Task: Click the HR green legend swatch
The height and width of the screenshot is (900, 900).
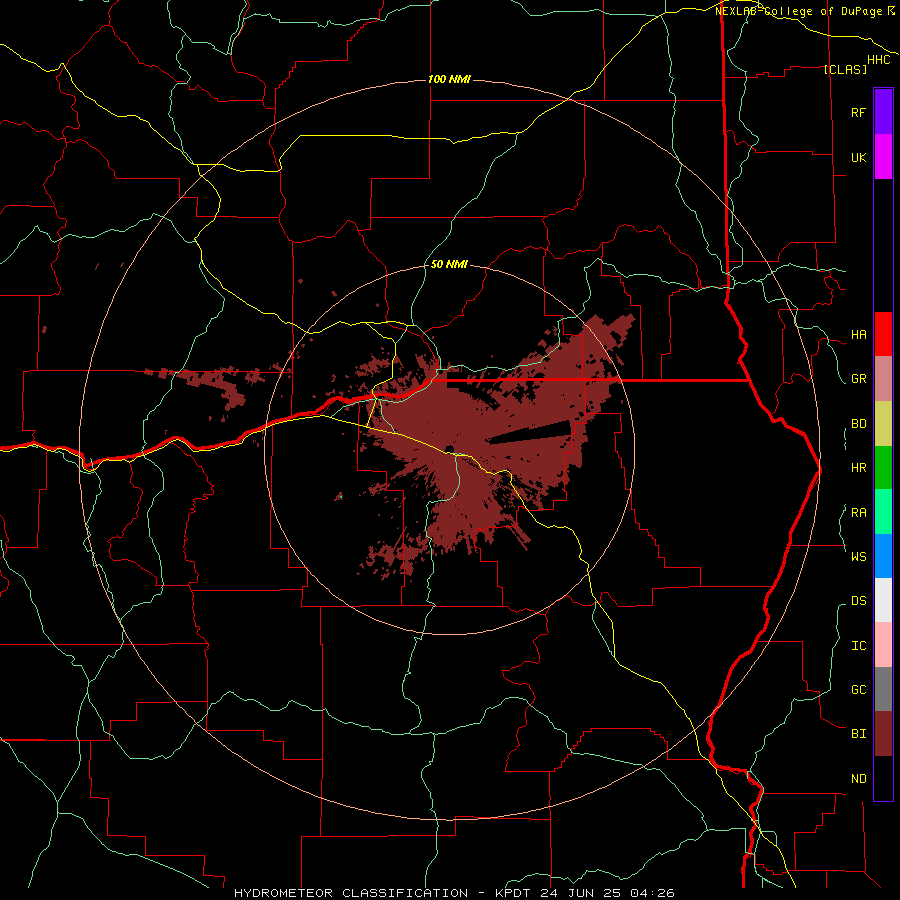Action: coord(883,468)
